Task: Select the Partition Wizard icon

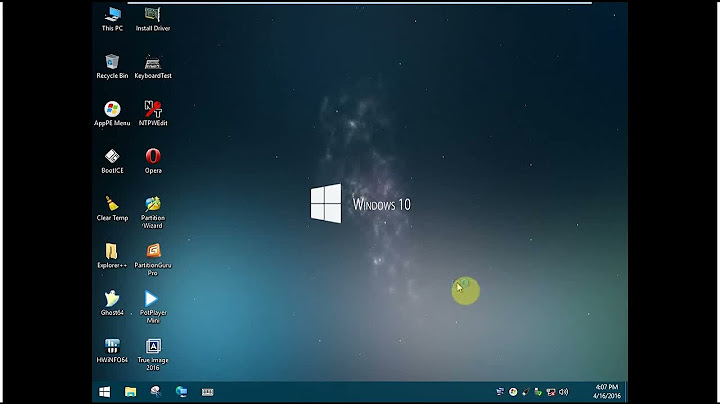Action: click(x=153, y=212)
